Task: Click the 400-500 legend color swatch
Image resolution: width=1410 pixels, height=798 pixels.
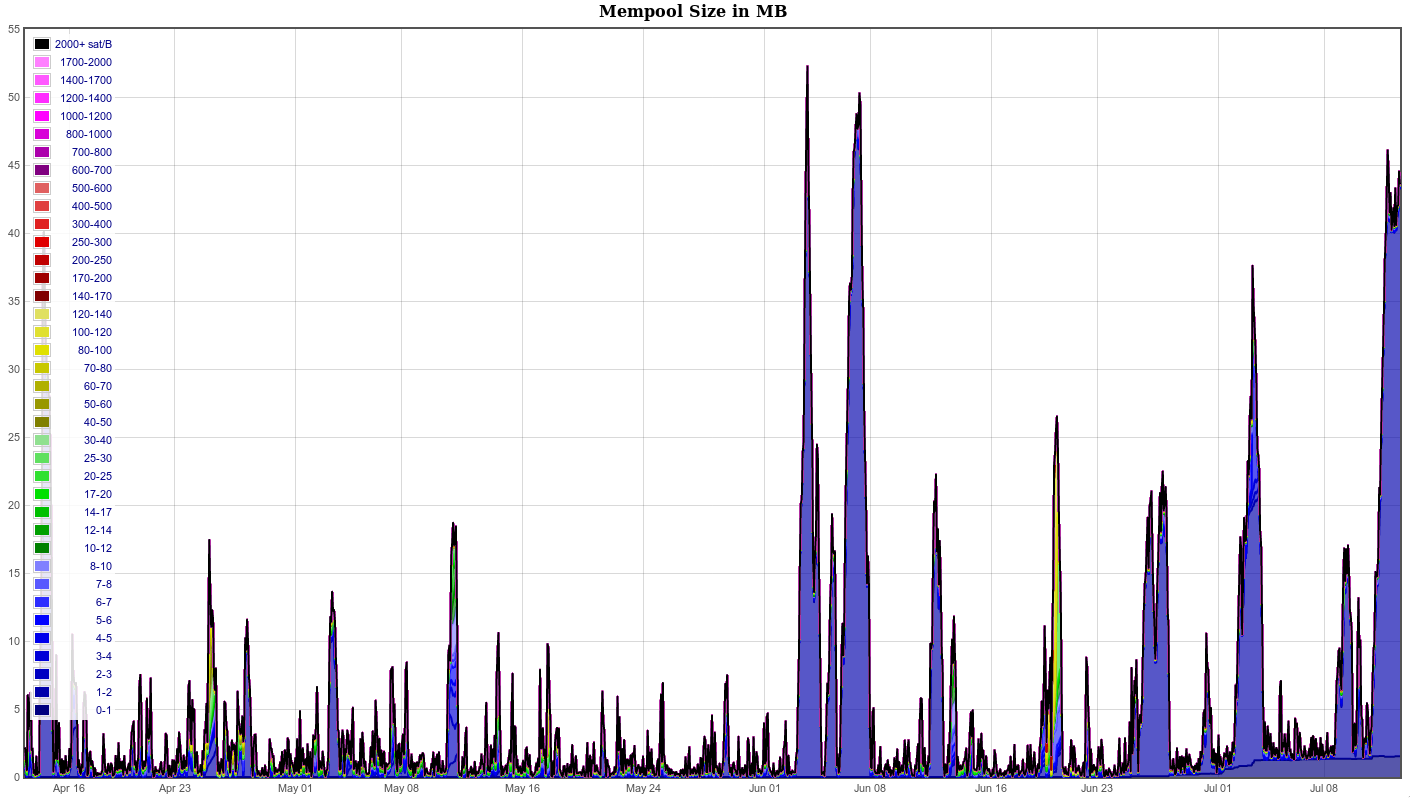Action: click(x=42, y=206)
